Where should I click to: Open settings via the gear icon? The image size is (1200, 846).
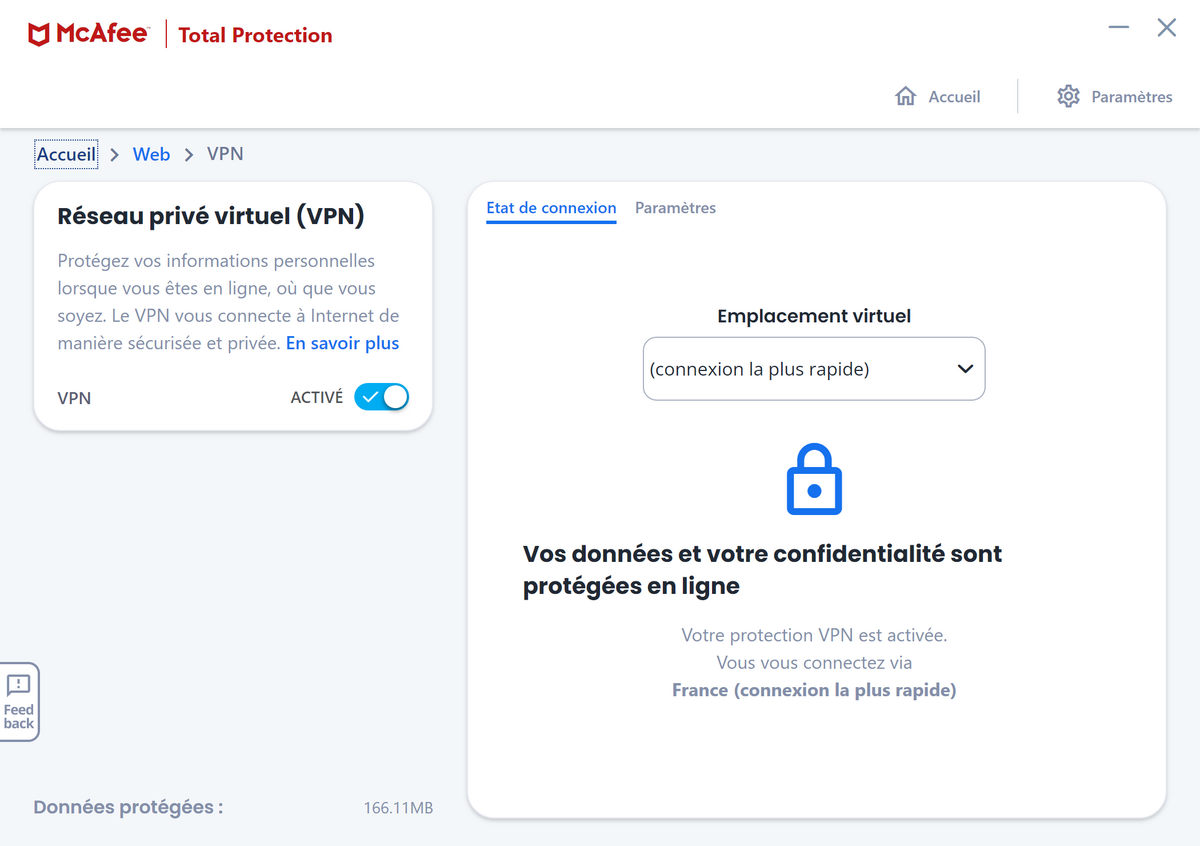pos(1068,97)
